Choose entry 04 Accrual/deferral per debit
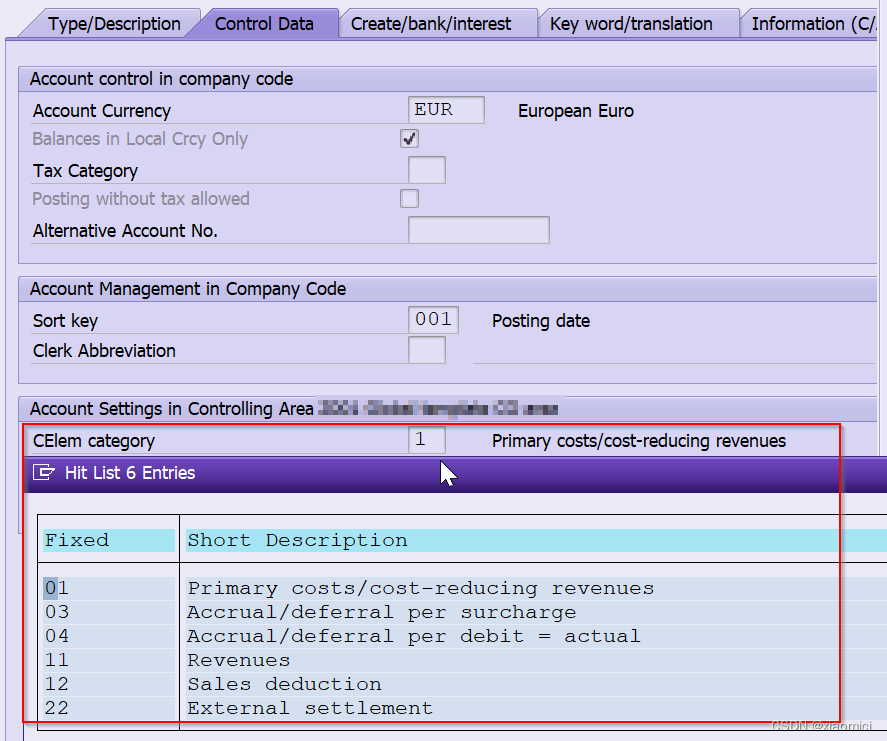Image resolution: width=887 pixels, height=741 pixels. (x=300, y=636)
